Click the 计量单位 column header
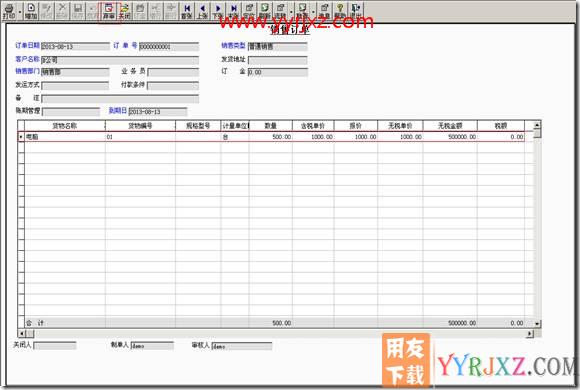The image size is (580, 390). click(x=235, y=126)
